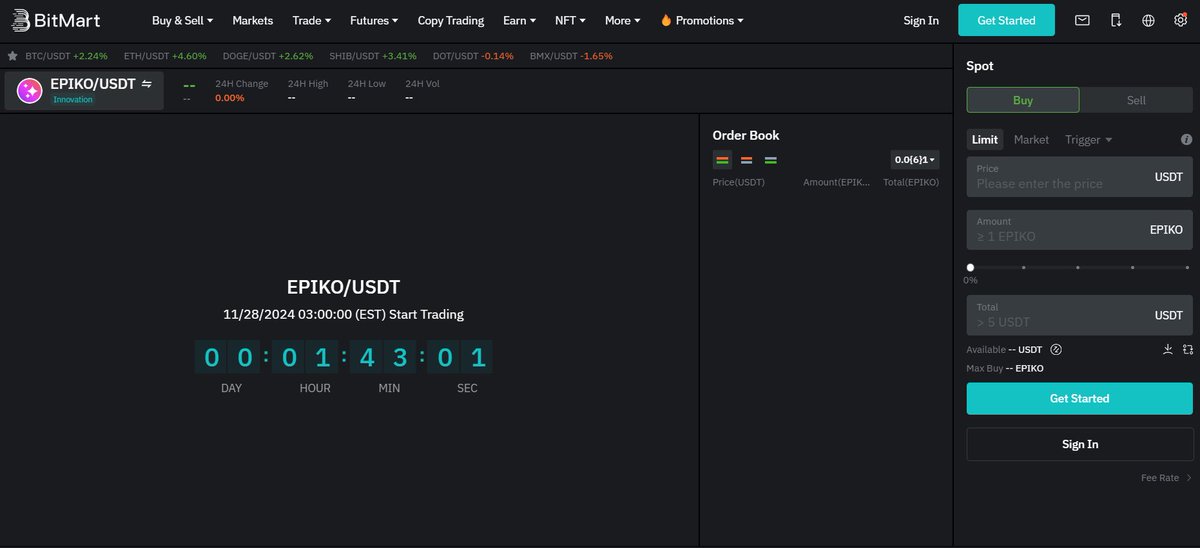Click Sign In in the top navigation
Image resolution: width=1200 pixels, height=548 pixels.
point(921,20)
